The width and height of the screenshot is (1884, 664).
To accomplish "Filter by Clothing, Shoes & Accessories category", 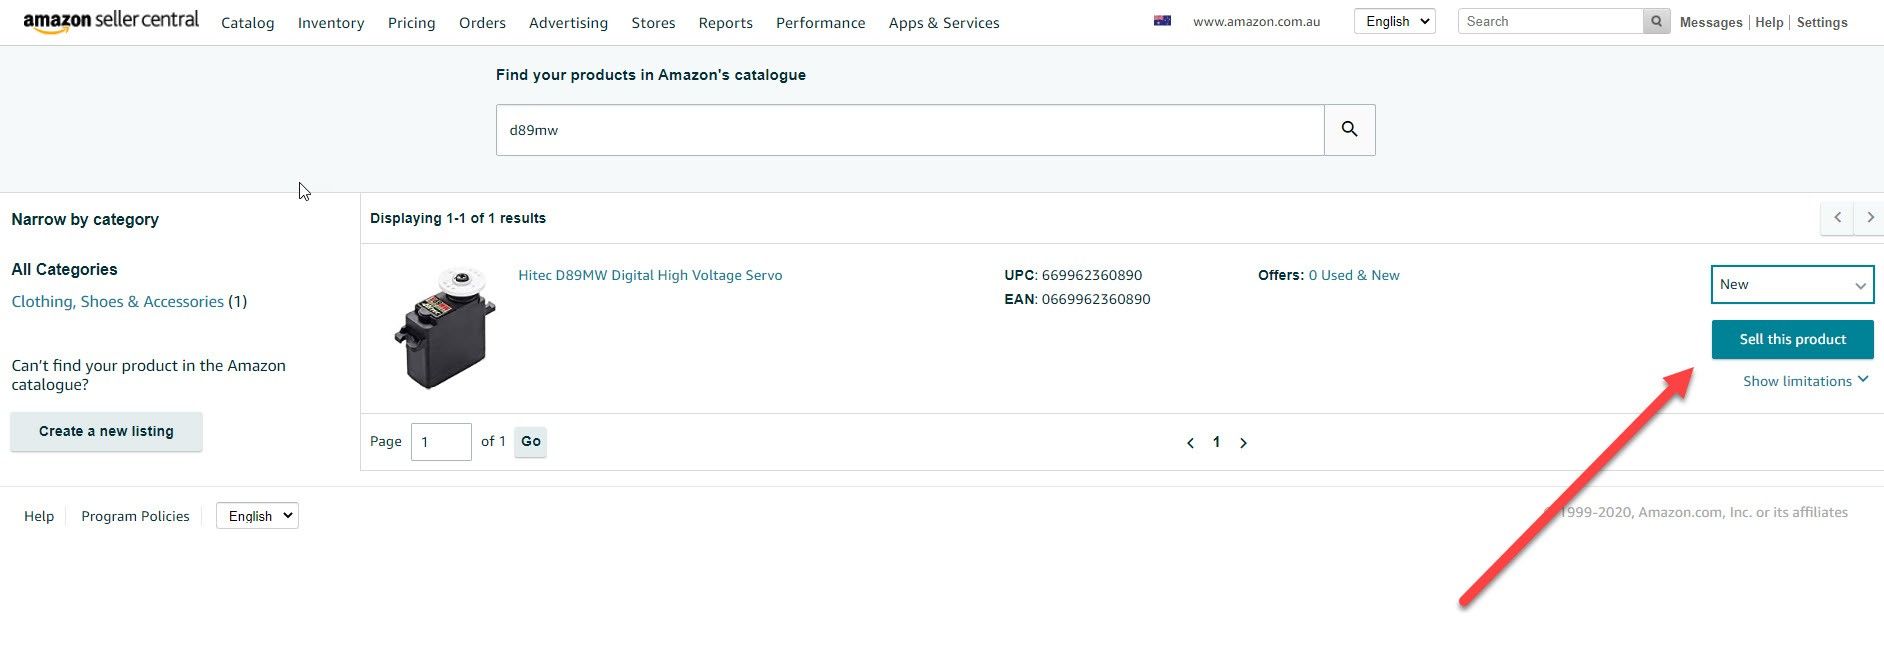I will point(118,301).
